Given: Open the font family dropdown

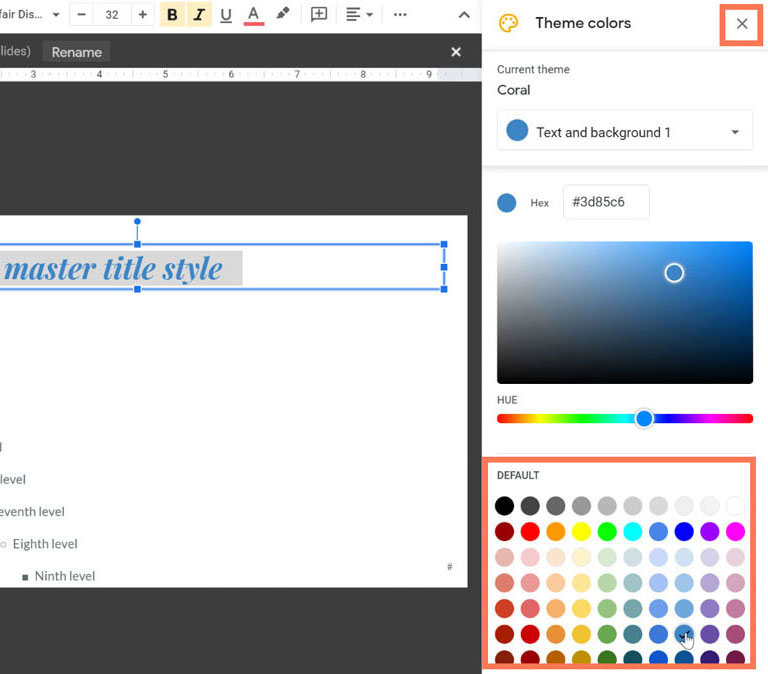Looking at the screenshot, I should (x=29, y=14).
